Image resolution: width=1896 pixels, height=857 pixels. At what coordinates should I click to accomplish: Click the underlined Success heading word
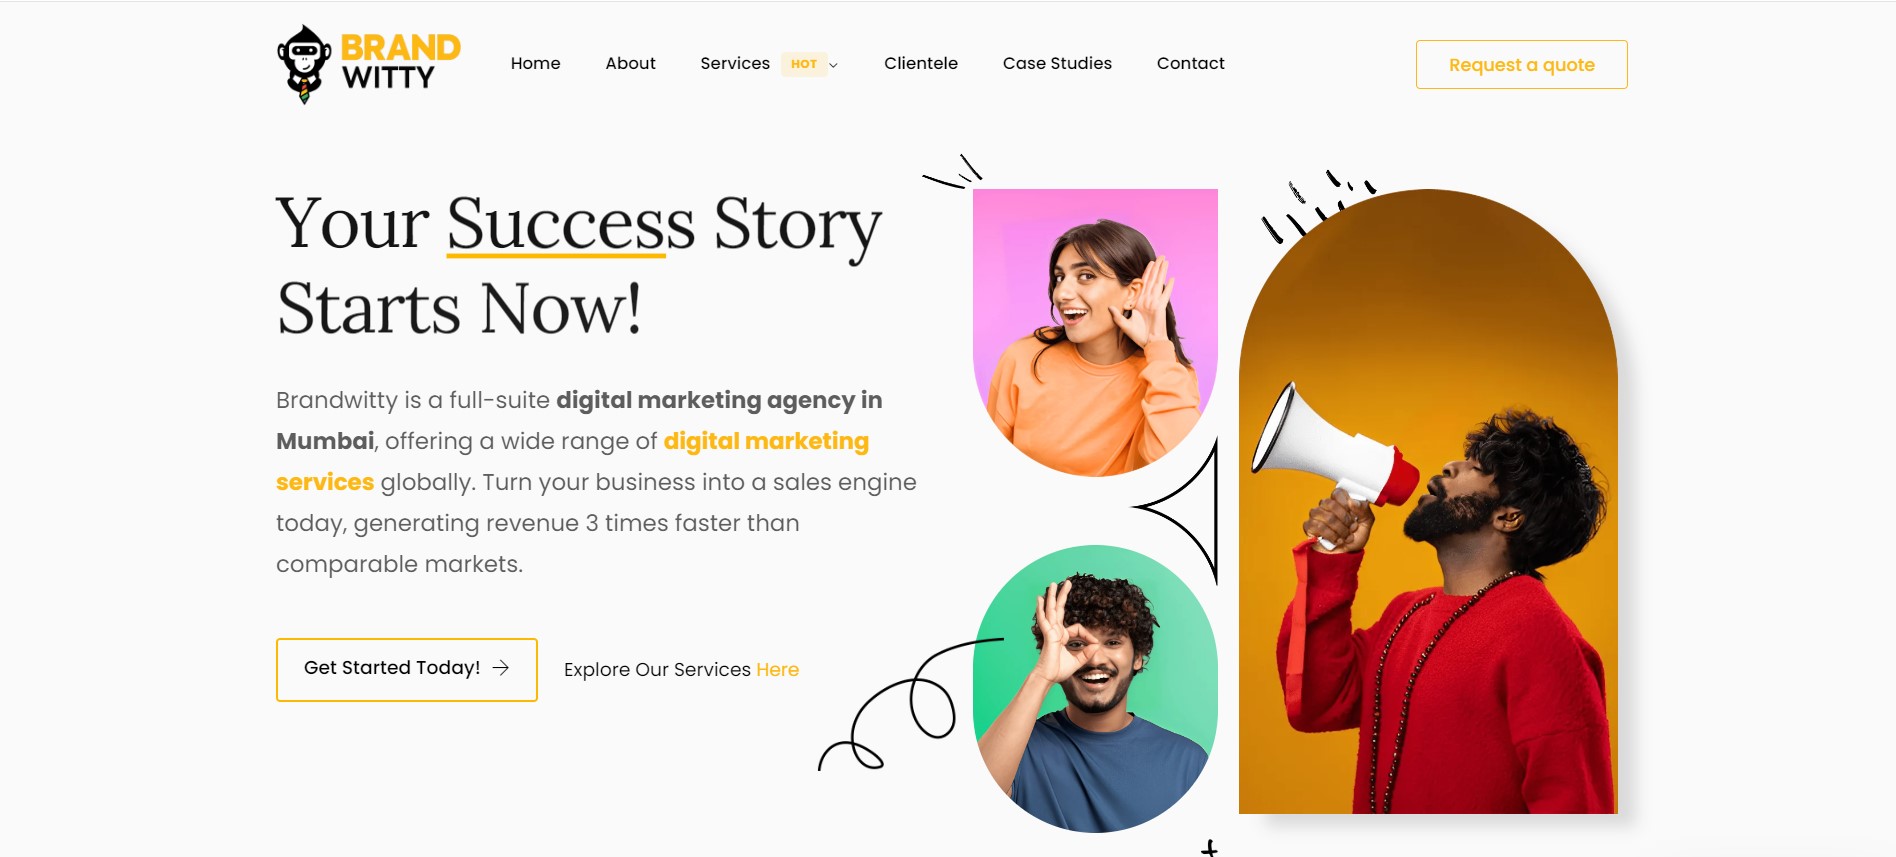coord(570,224)
